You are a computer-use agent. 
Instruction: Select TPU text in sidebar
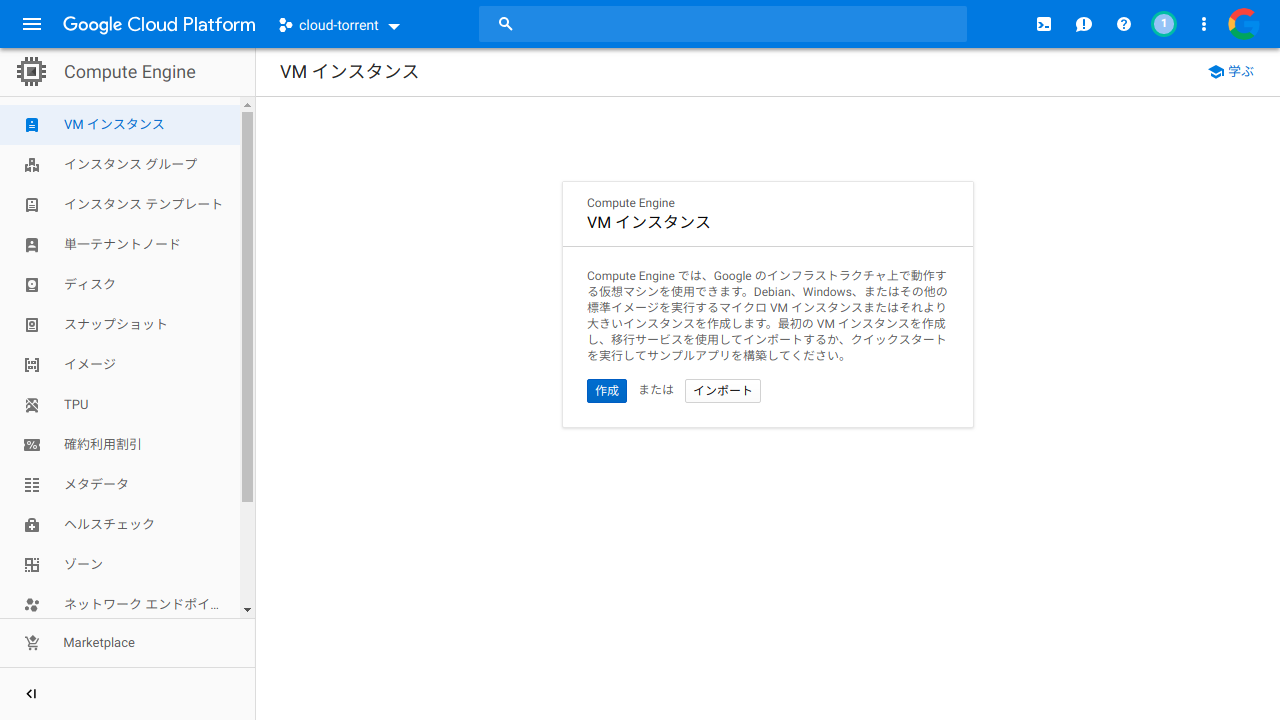pyautogui.click(x=76, y=405)
